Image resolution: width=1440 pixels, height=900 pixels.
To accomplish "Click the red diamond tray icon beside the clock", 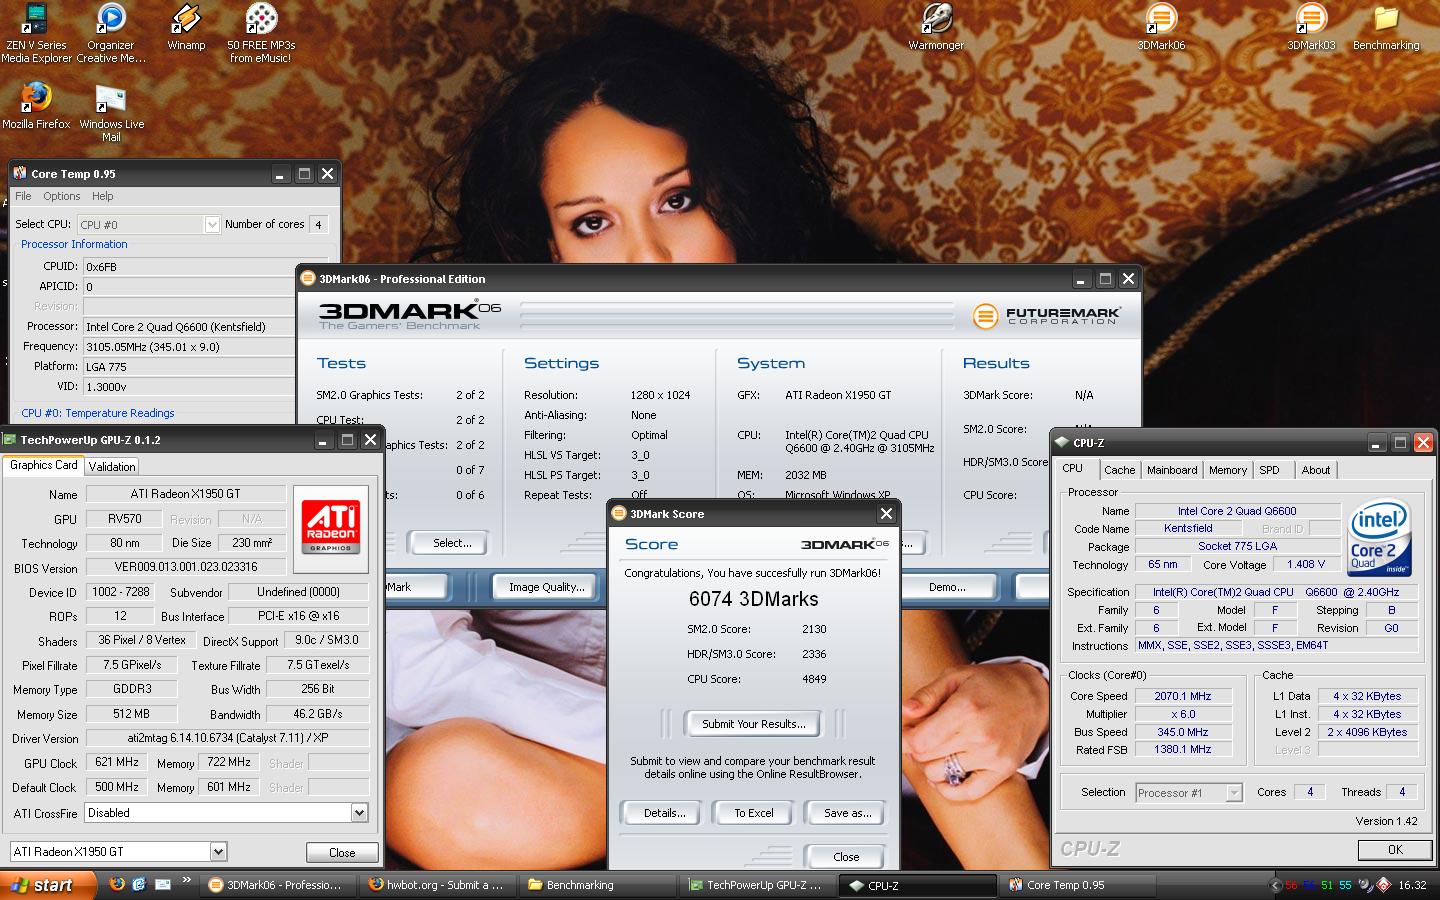I will point(1384,885).
